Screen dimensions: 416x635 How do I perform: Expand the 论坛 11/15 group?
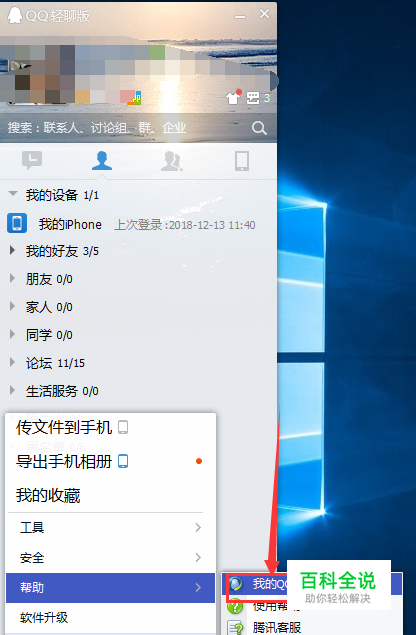12,362
